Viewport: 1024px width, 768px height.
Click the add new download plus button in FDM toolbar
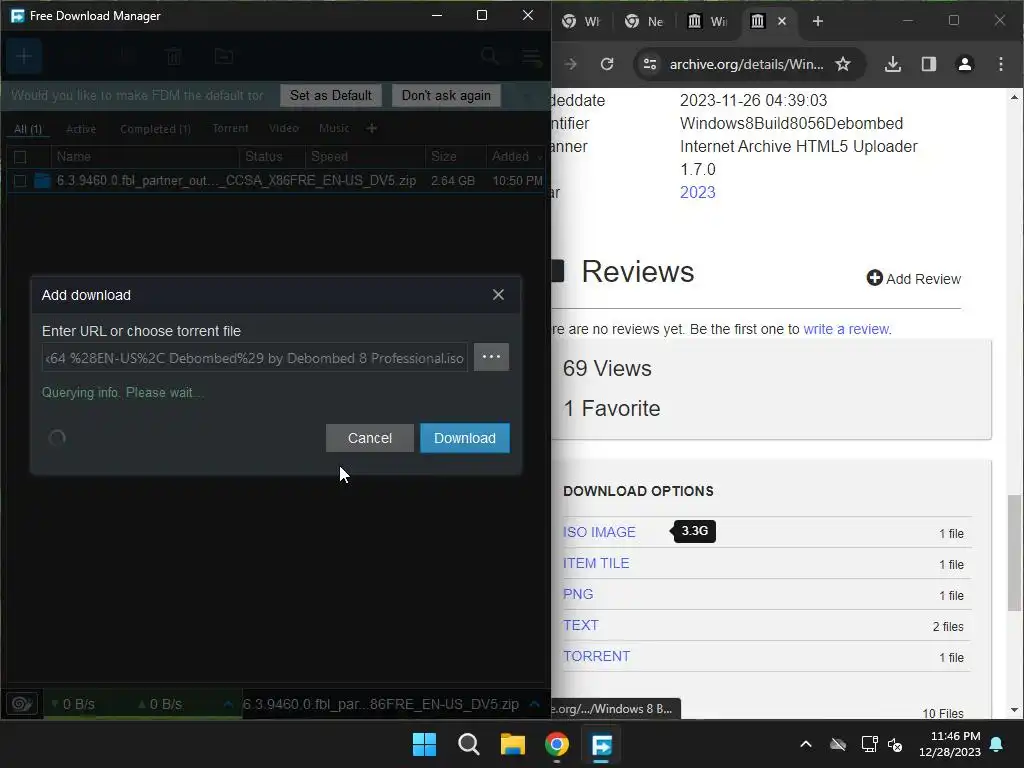(24, 56)
